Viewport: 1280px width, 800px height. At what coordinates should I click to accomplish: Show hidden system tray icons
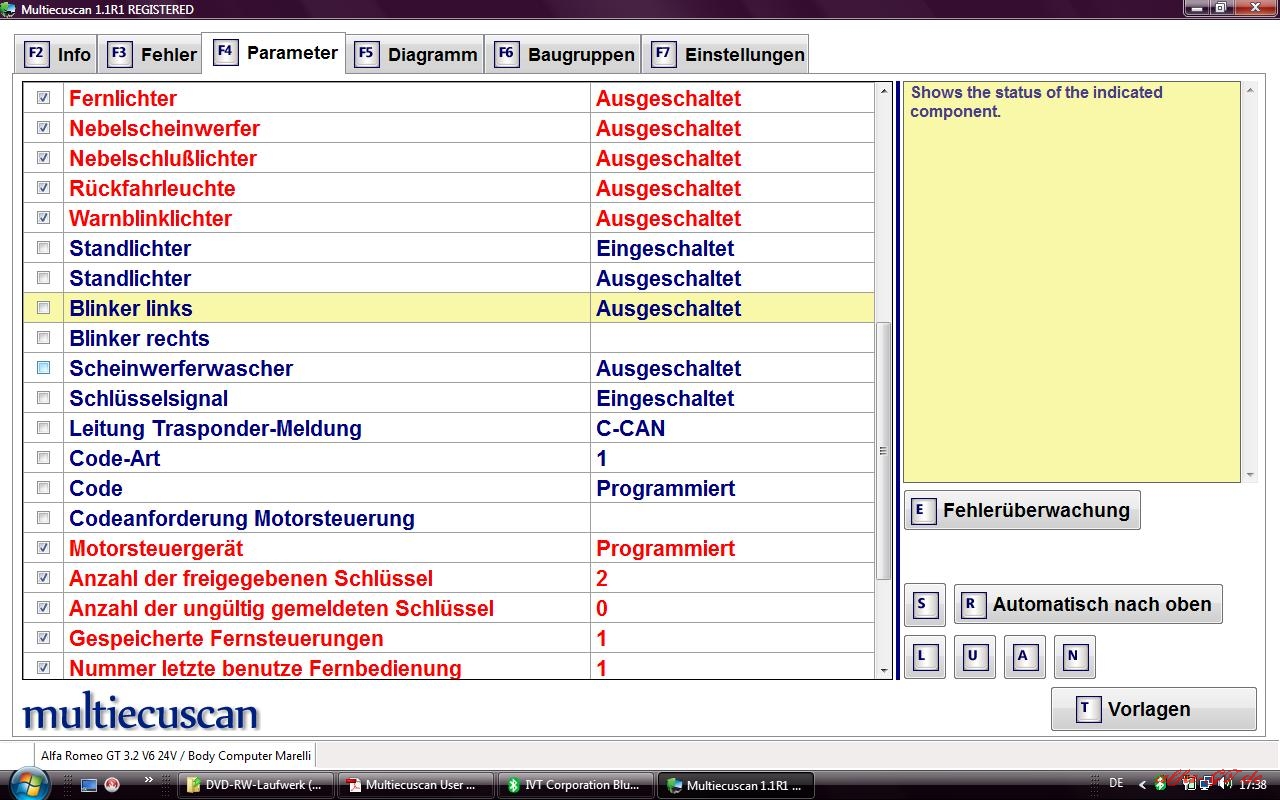click(1144, 784)
